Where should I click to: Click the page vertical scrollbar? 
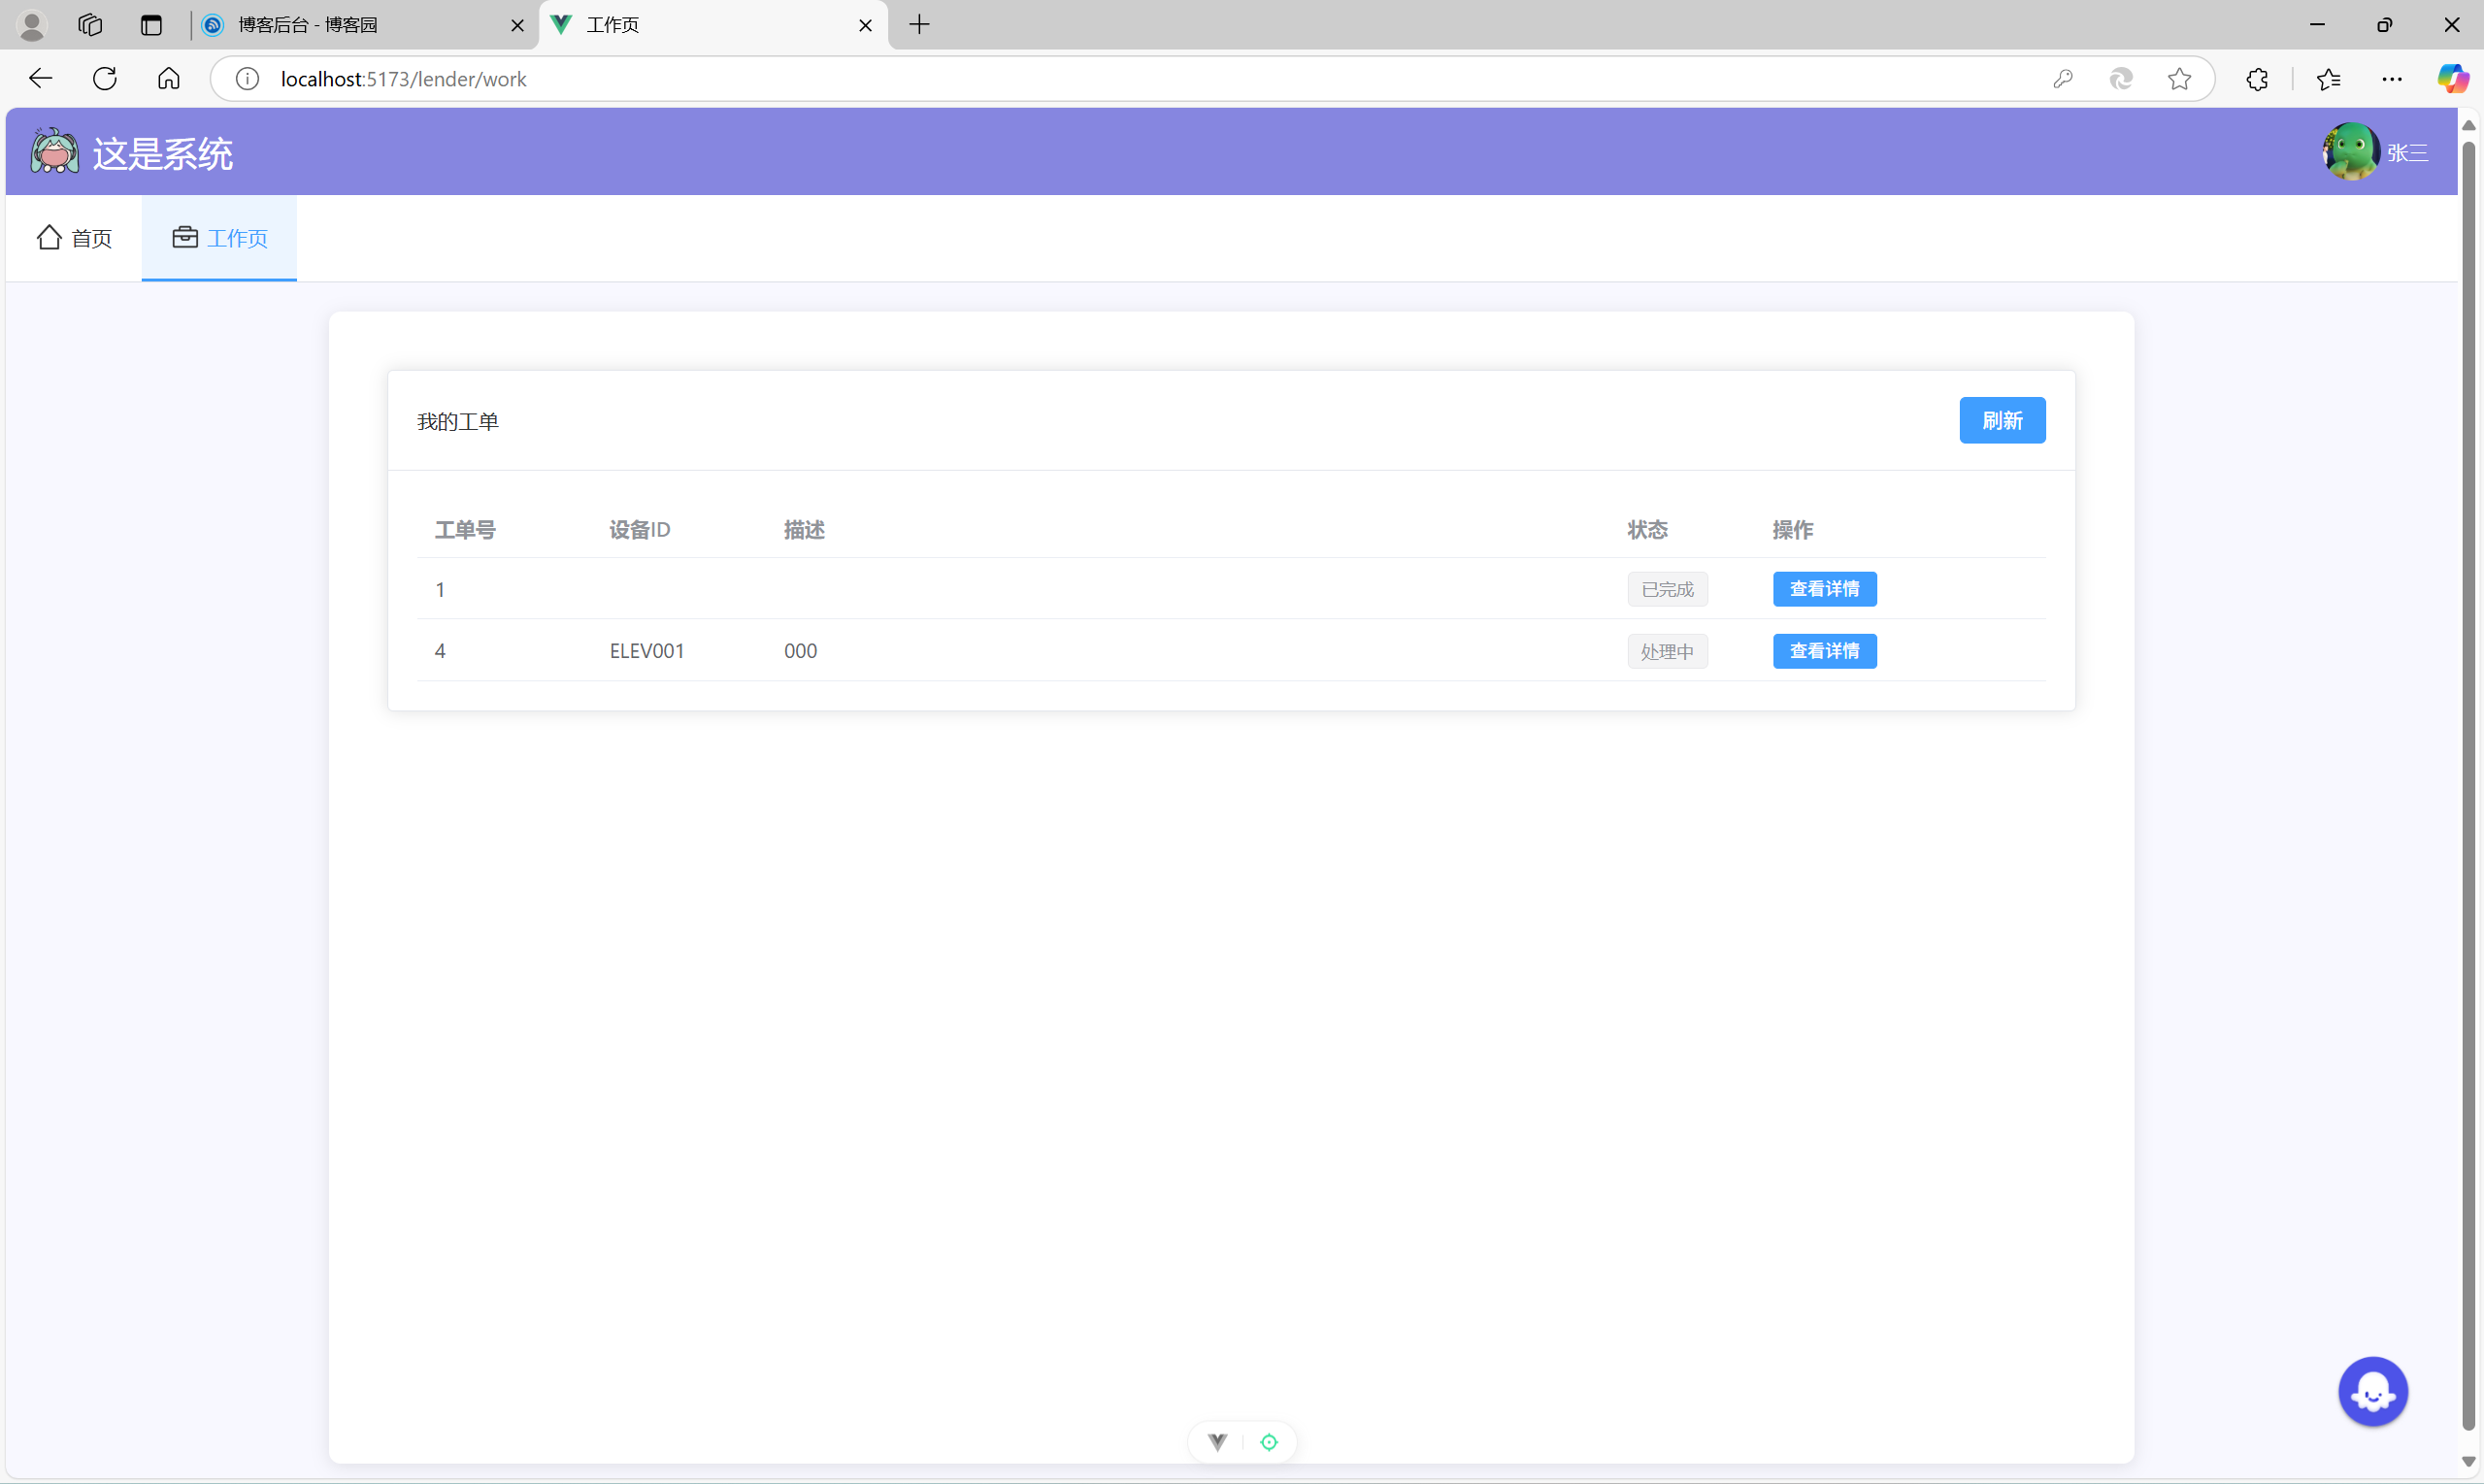pos(2468,780)
